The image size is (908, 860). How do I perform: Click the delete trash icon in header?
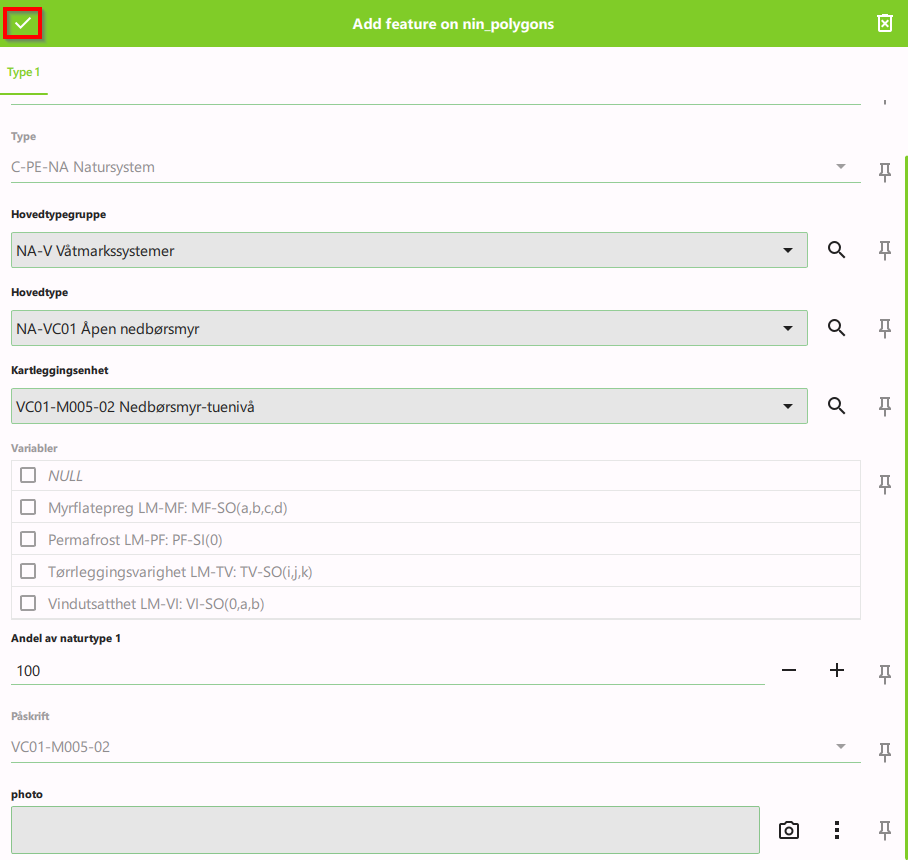click(x=884, y=23)
